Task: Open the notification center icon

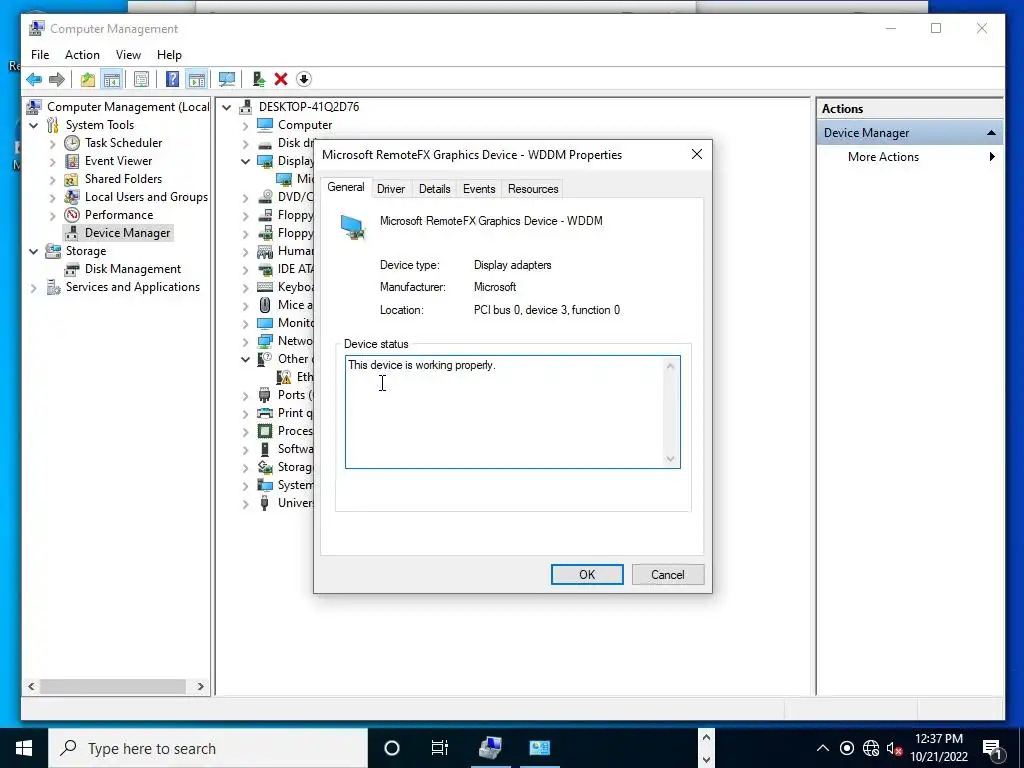Action: pos(993,749)
